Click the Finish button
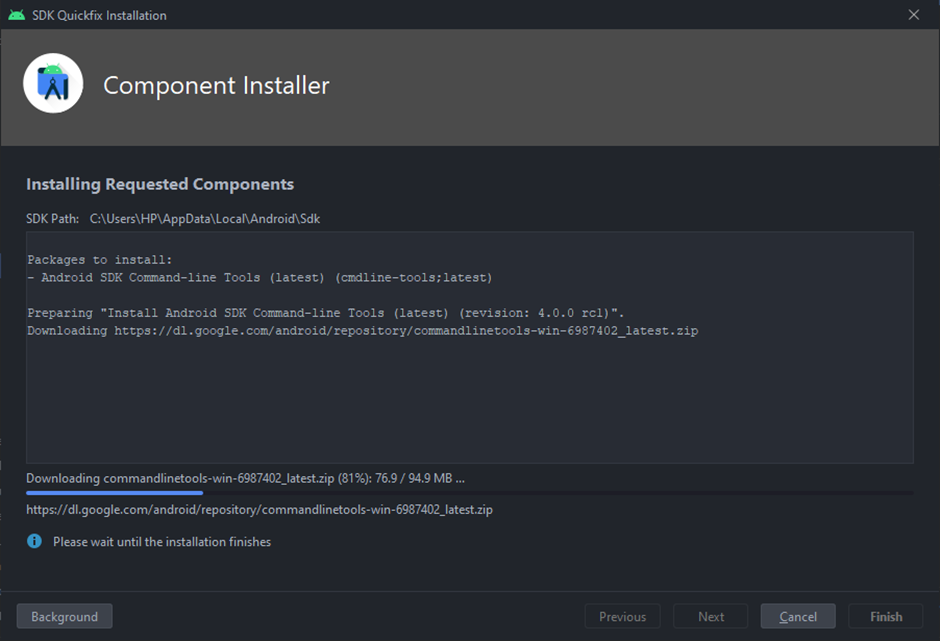This screenshot has height=641, width=940. point(886,616)
